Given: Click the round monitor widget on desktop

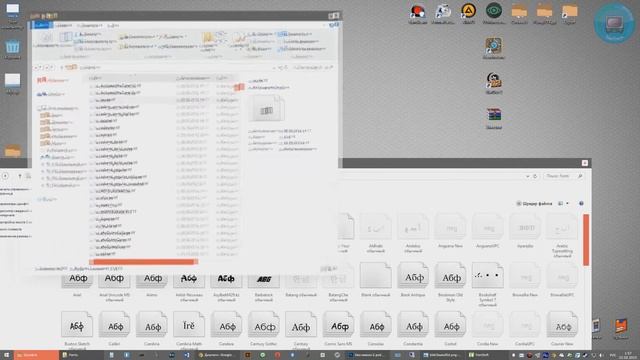Looking at the screenshot, I should [613, 24].
